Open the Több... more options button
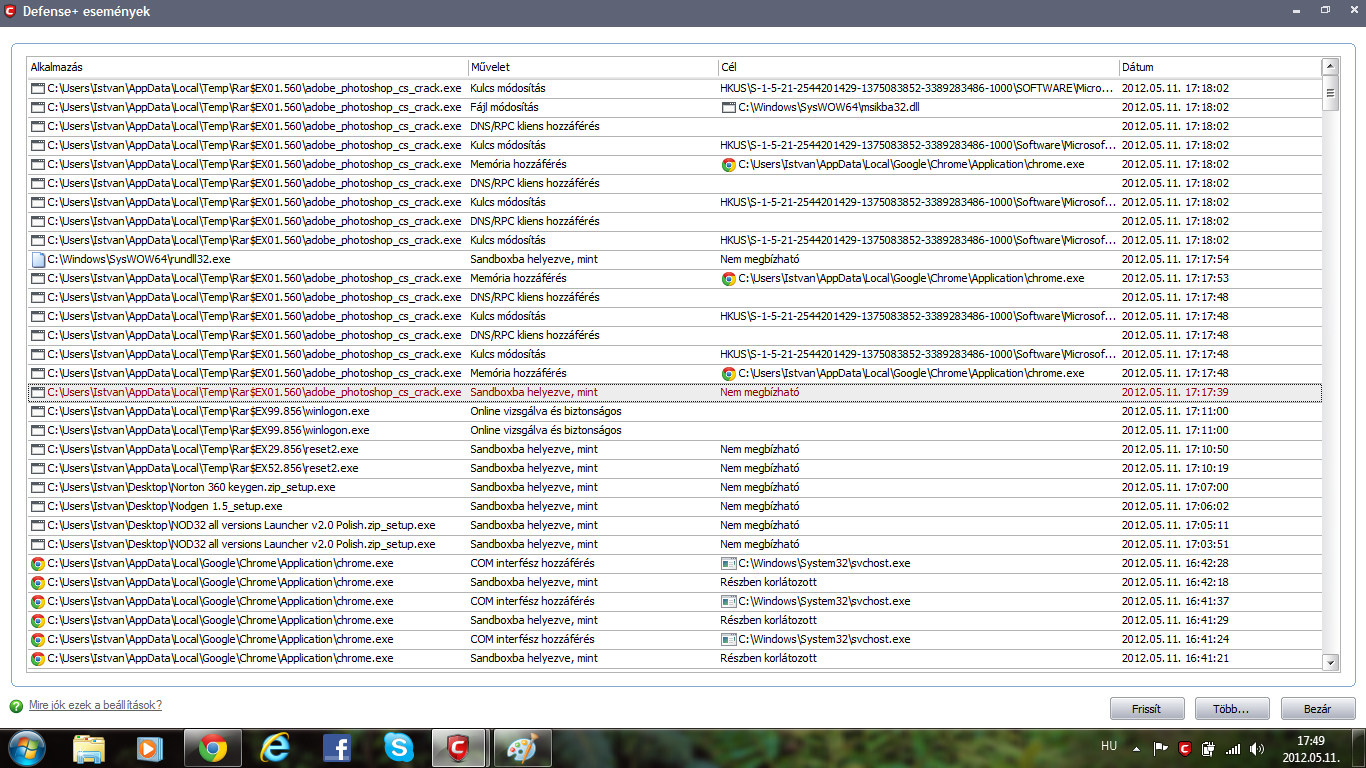1366x768 pixels. coord(1232,709)
